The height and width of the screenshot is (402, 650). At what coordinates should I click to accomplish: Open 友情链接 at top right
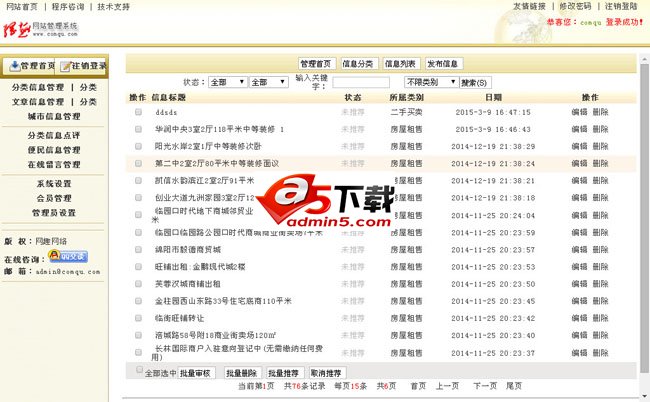(x=529, y=6)
